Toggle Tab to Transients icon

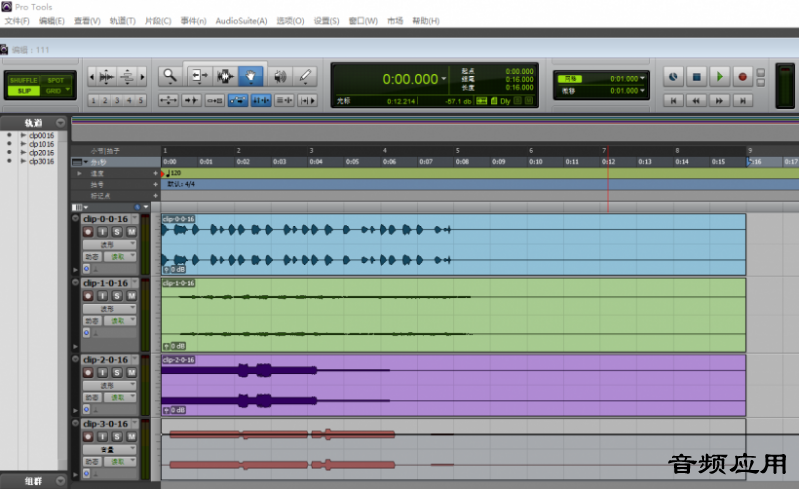point(192,100)
